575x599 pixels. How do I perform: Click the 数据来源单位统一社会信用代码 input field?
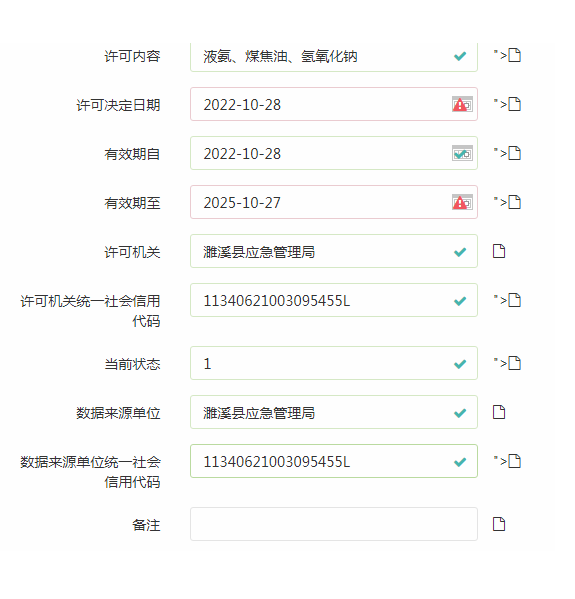coord(334,461)
